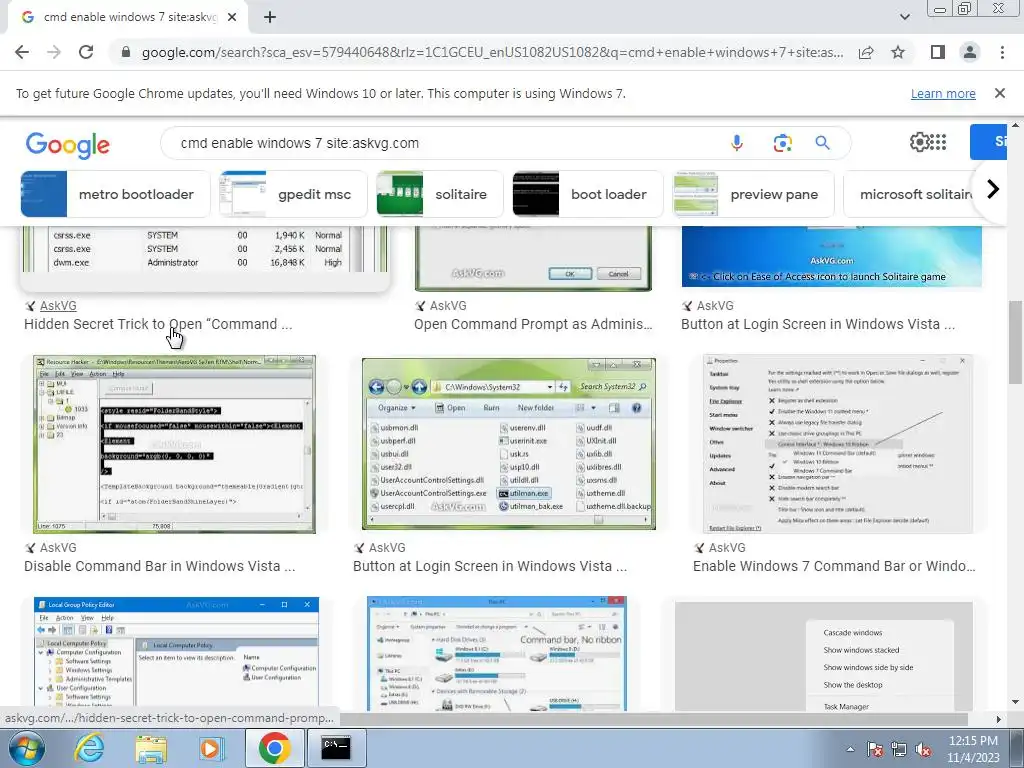Open the System32 folder screenshot thumbnail

509,443
